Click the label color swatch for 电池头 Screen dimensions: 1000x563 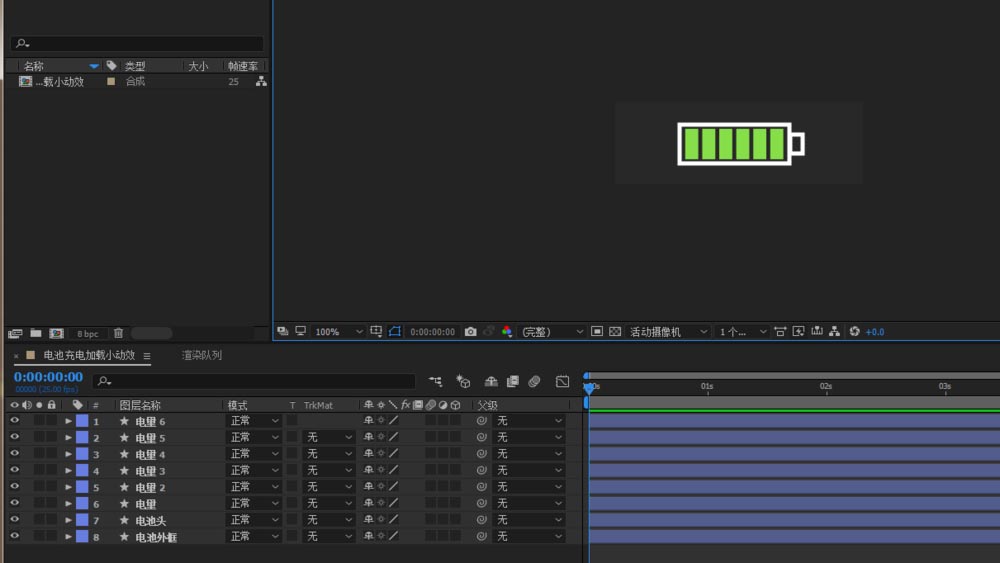[x=82, y=520]
